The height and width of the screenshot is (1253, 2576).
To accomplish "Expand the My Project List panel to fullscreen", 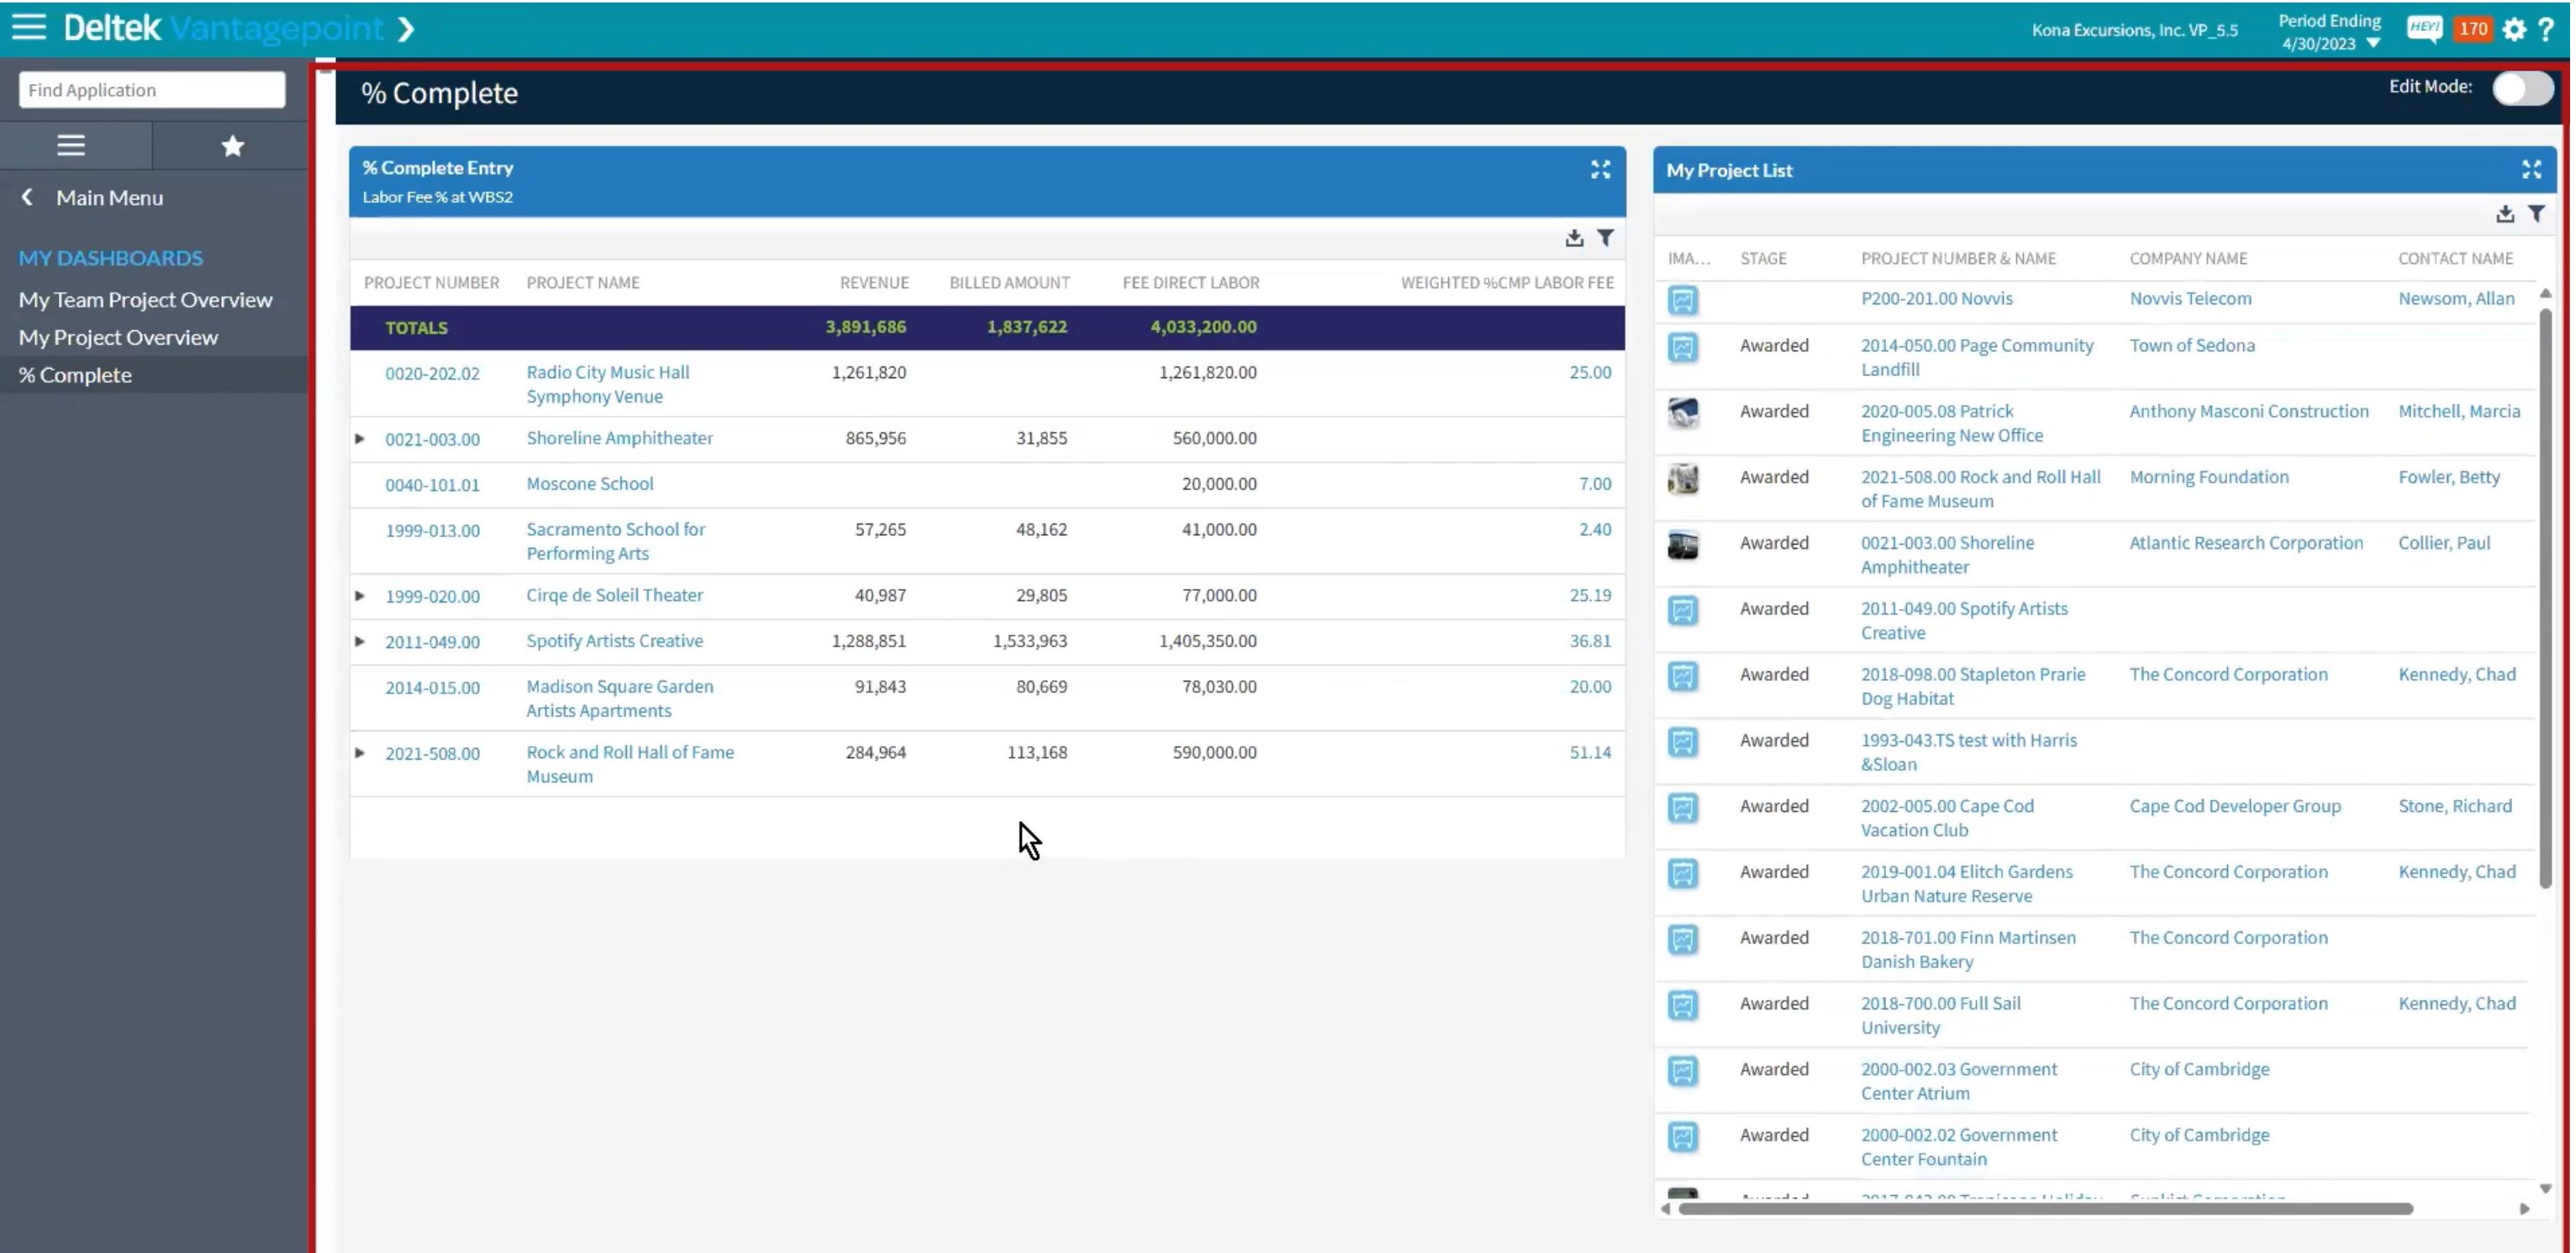I will [x=2532, y=169].
